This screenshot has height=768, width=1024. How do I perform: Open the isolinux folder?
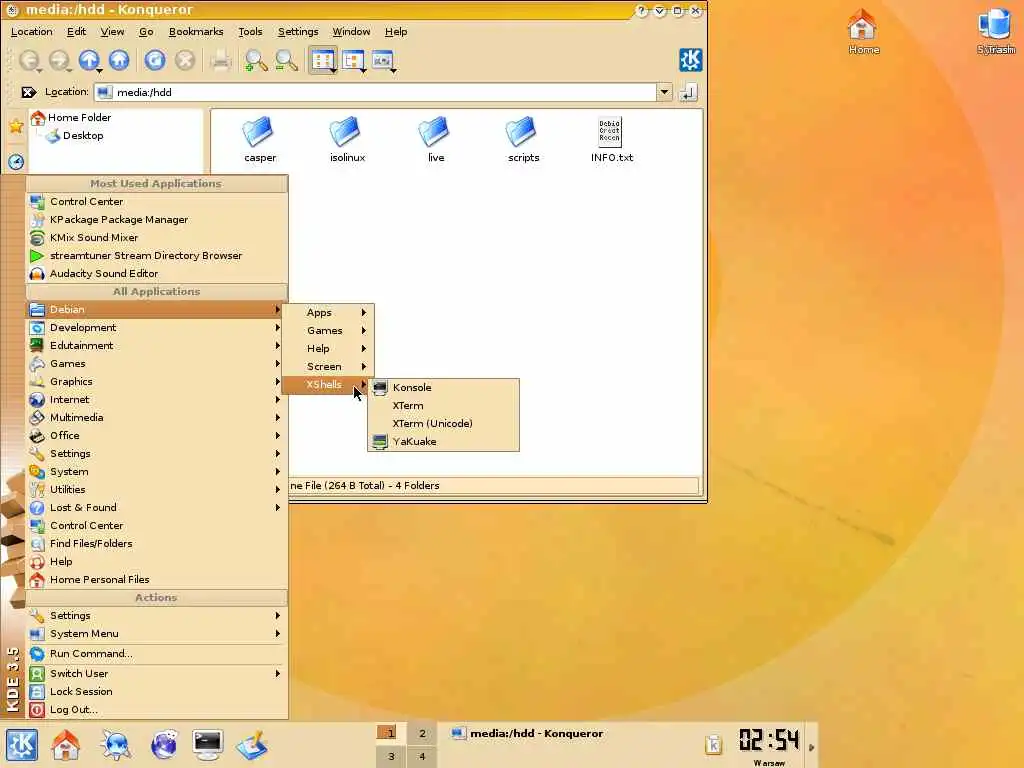coord(347,139)
